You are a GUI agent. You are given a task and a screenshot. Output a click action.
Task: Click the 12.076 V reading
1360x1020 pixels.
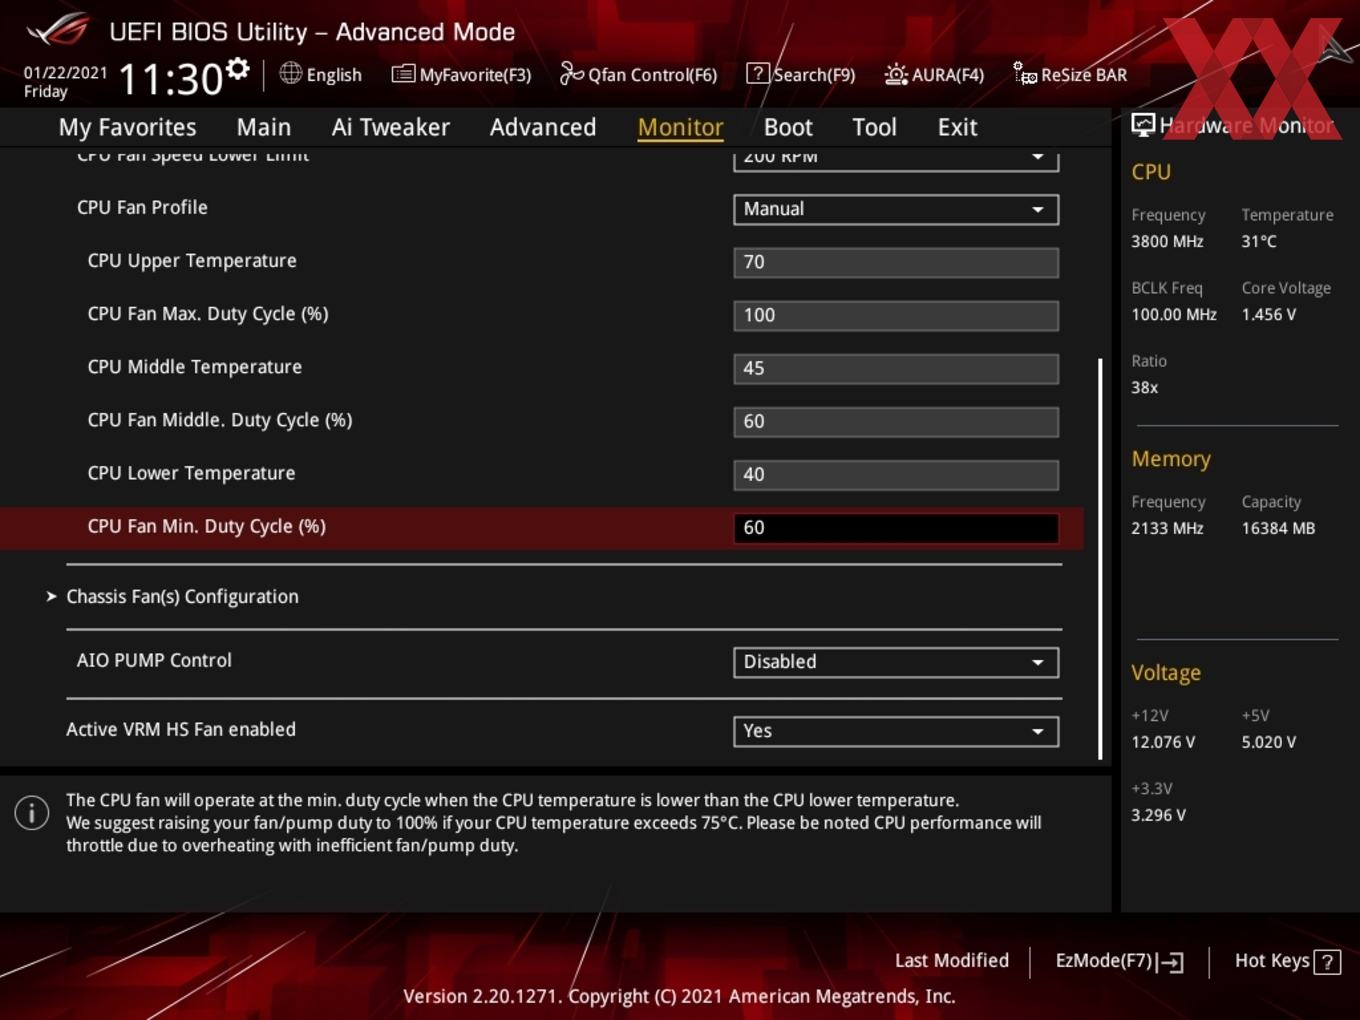point(1163,742)
